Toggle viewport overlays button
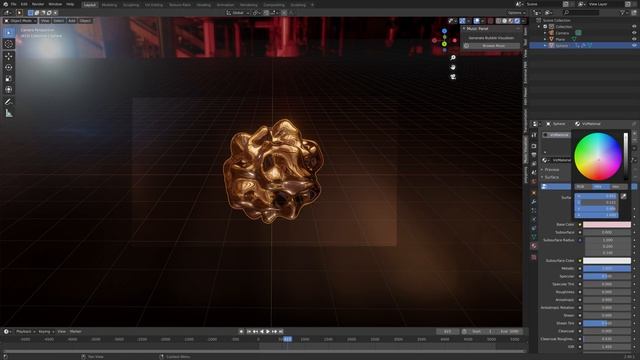640x360 pixels. point(477,21)
